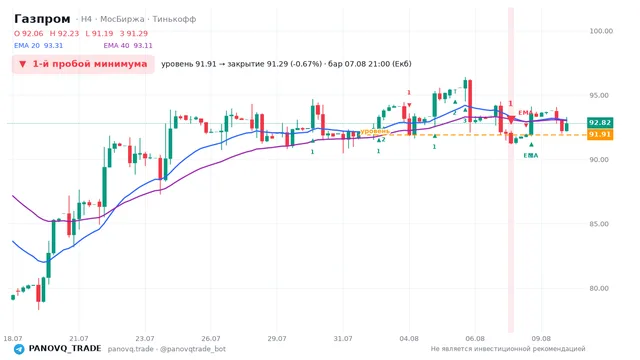This screenshot has height=360, width=640.
Task: Open the 'panovq.trade · @panovqtrade_bot' link
Action: [167, 349]
